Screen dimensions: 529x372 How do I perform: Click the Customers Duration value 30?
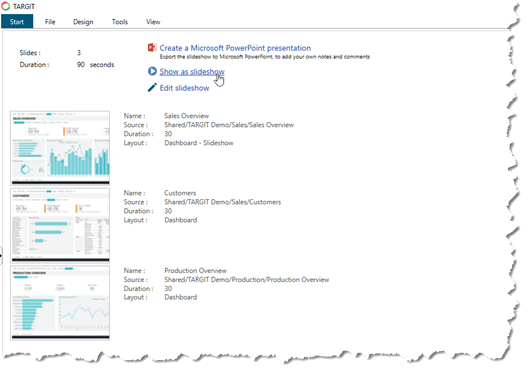coord(168,211)
